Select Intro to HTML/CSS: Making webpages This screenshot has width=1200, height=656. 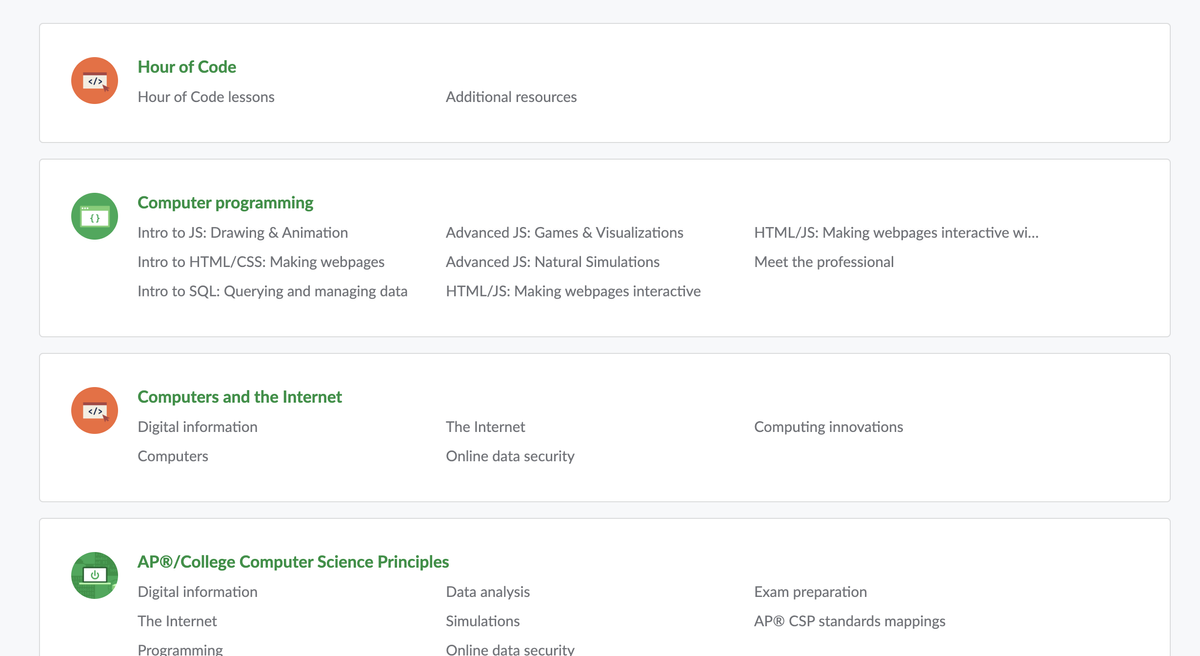261,261
